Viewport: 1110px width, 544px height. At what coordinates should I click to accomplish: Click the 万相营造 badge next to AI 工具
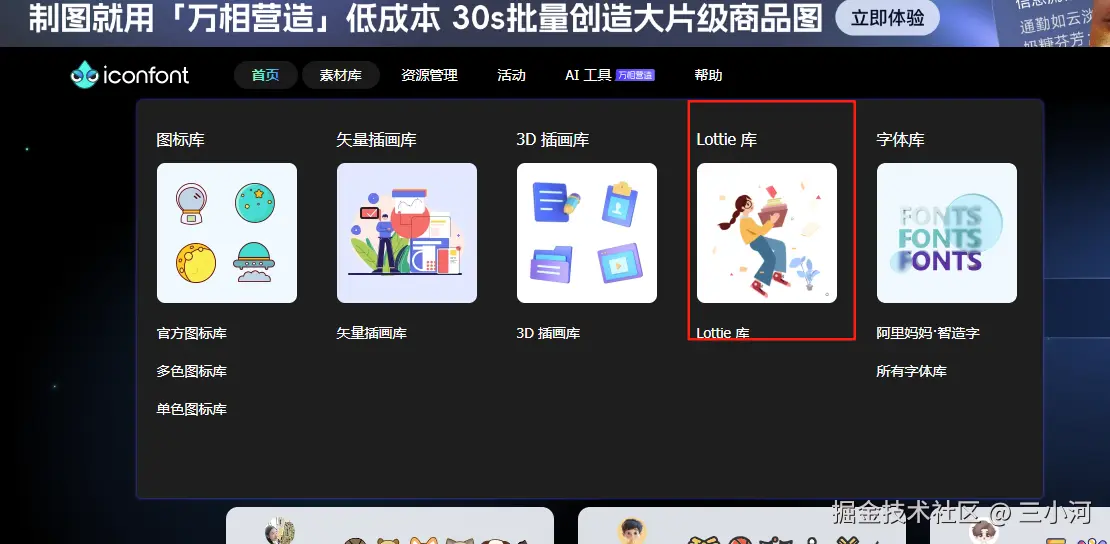[635, 75]
